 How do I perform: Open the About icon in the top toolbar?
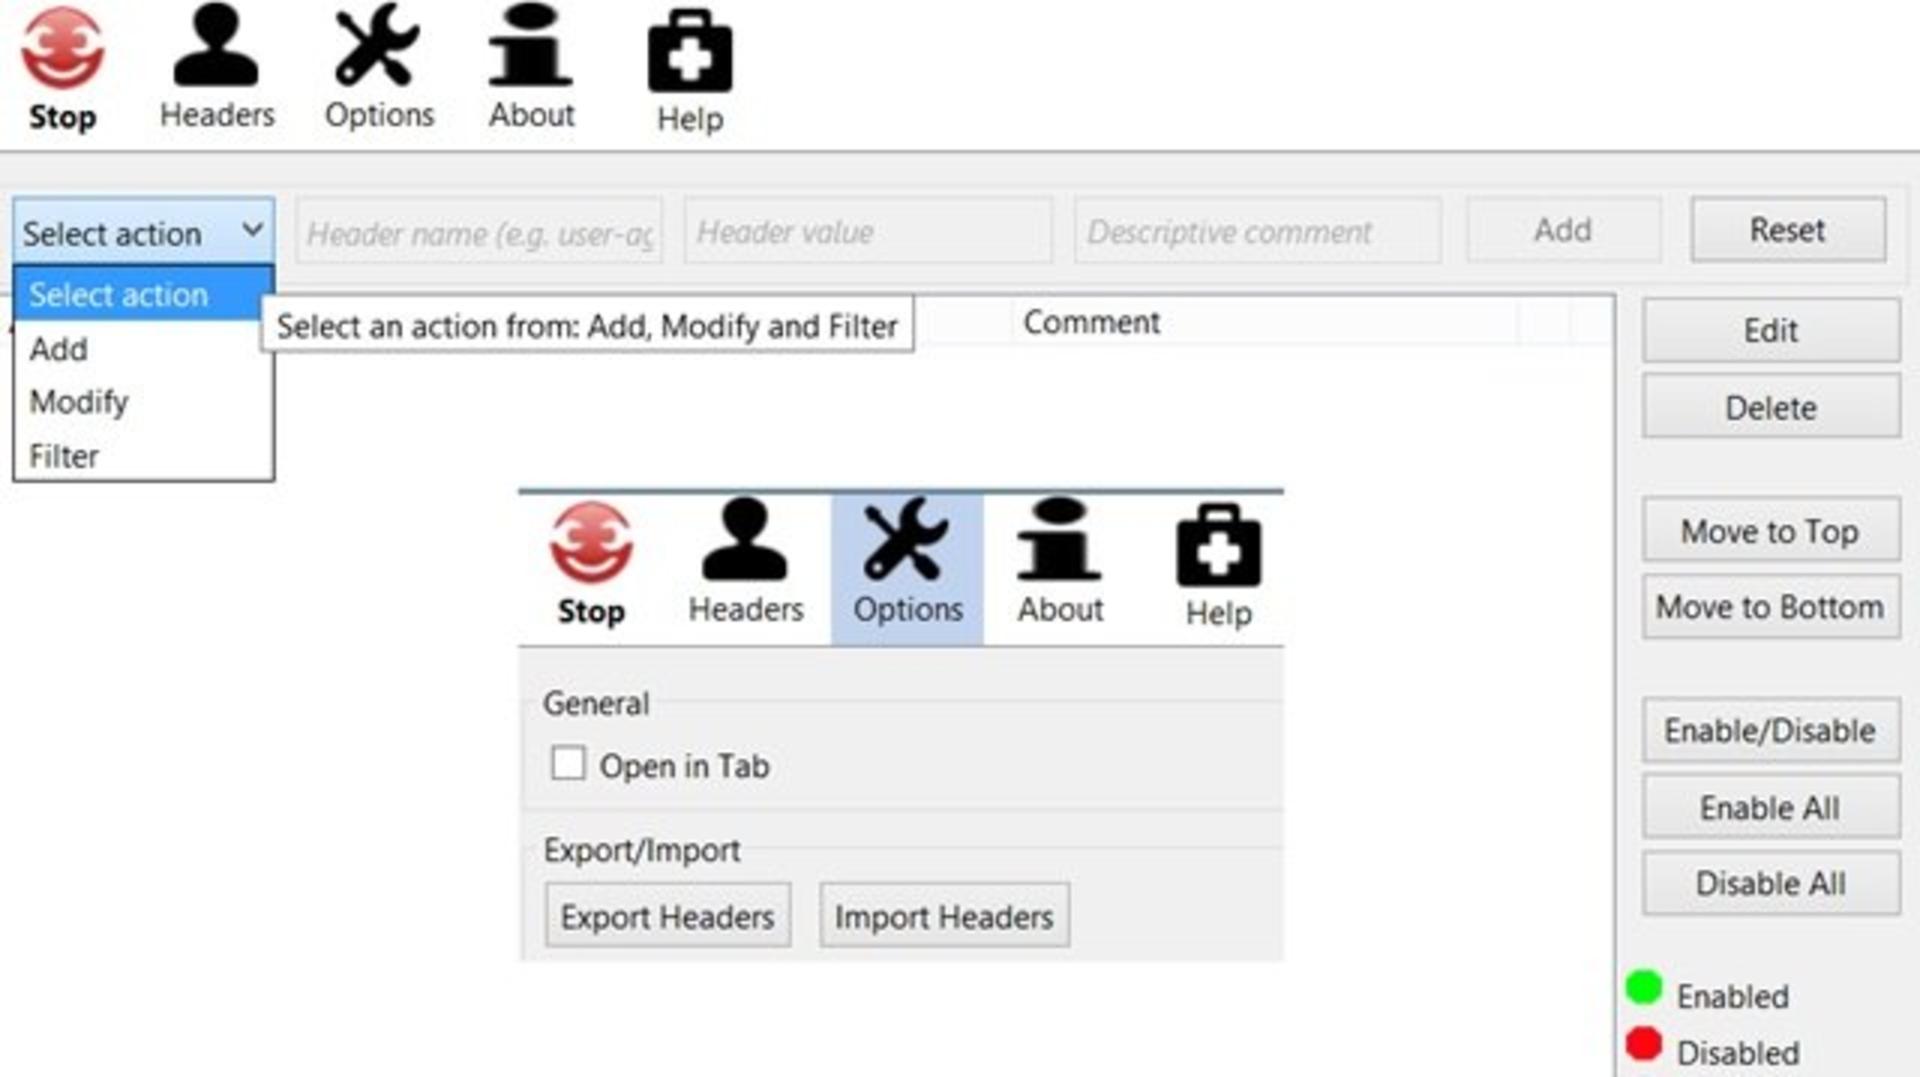click(x=530, y=45)
